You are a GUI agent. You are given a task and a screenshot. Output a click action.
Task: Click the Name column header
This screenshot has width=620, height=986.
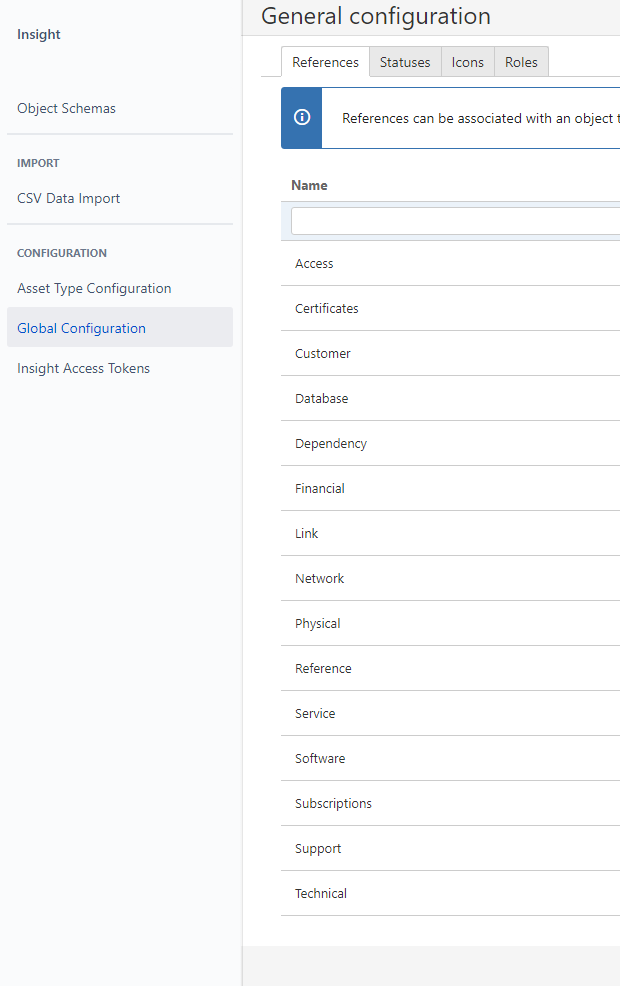tap(309, 185)
